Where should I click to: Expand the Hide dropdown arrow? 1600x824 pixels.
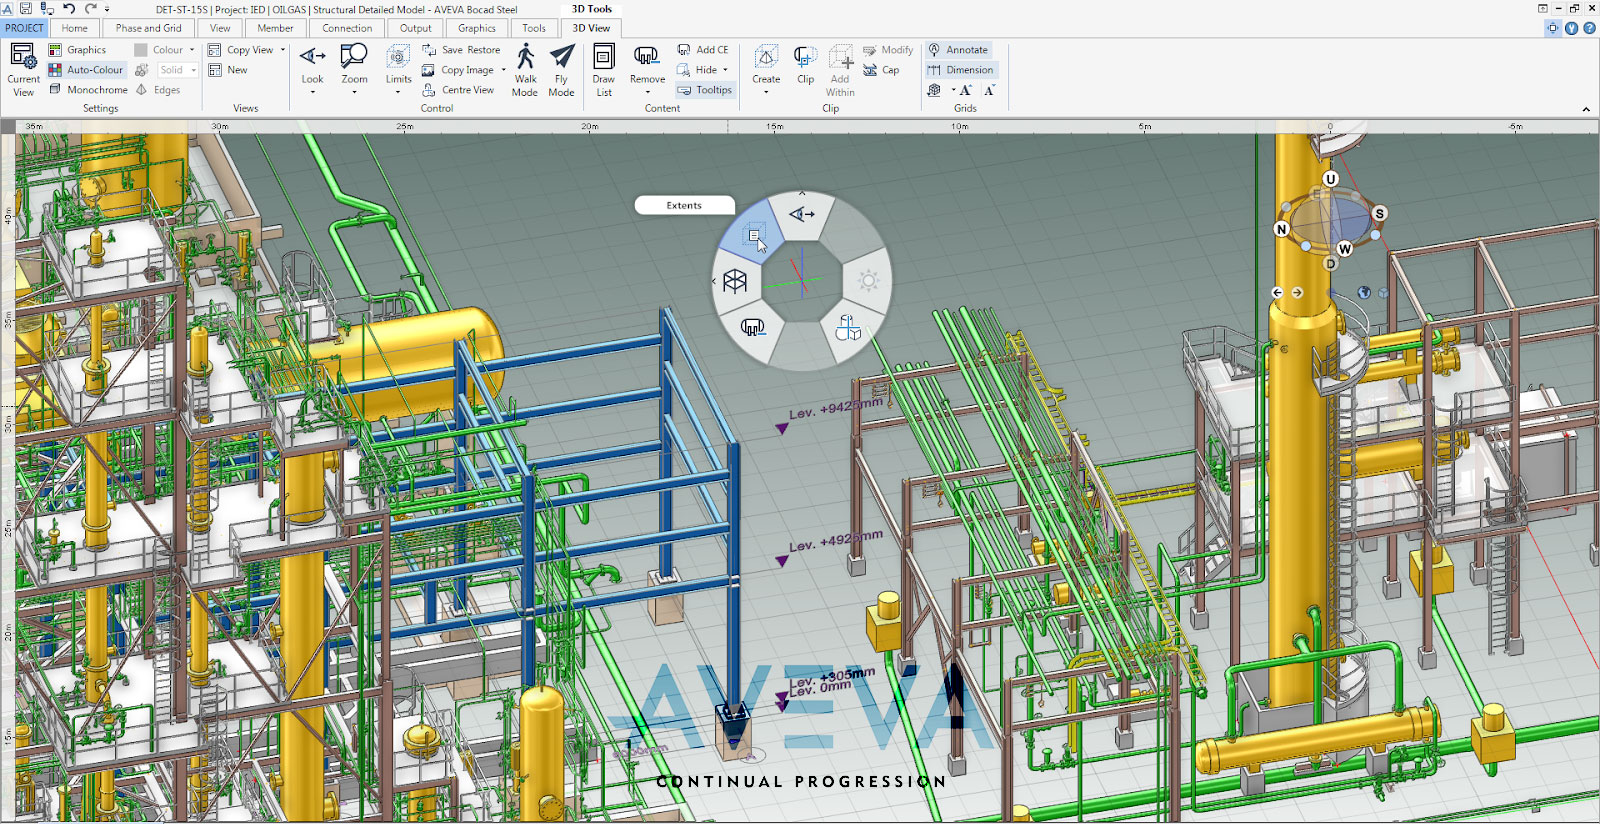pos(725,70)
